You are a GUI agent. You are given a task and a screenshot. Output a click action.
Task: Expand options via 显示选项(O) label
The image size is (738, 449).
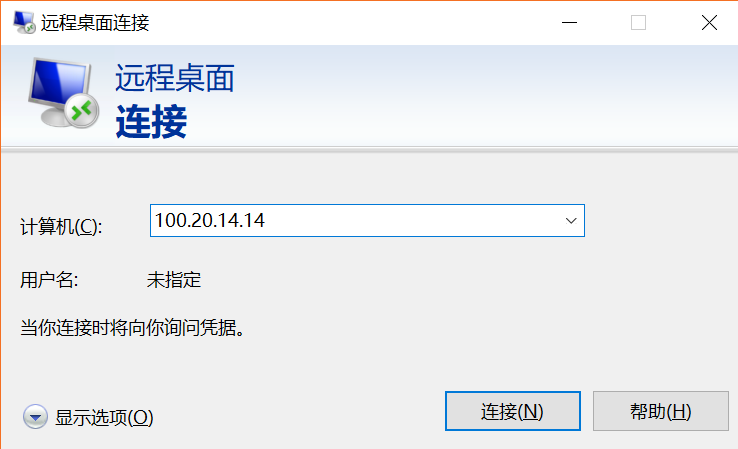(104, 417)
